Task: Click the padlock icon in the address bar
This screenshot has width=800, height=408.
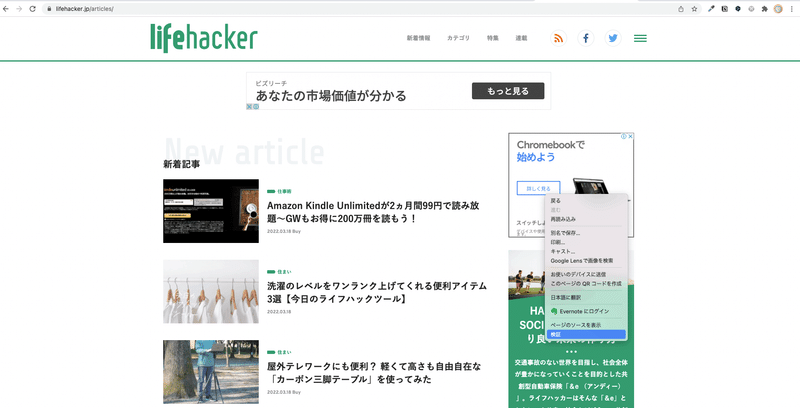Action: pyautogui.click(x=49, y=9)
